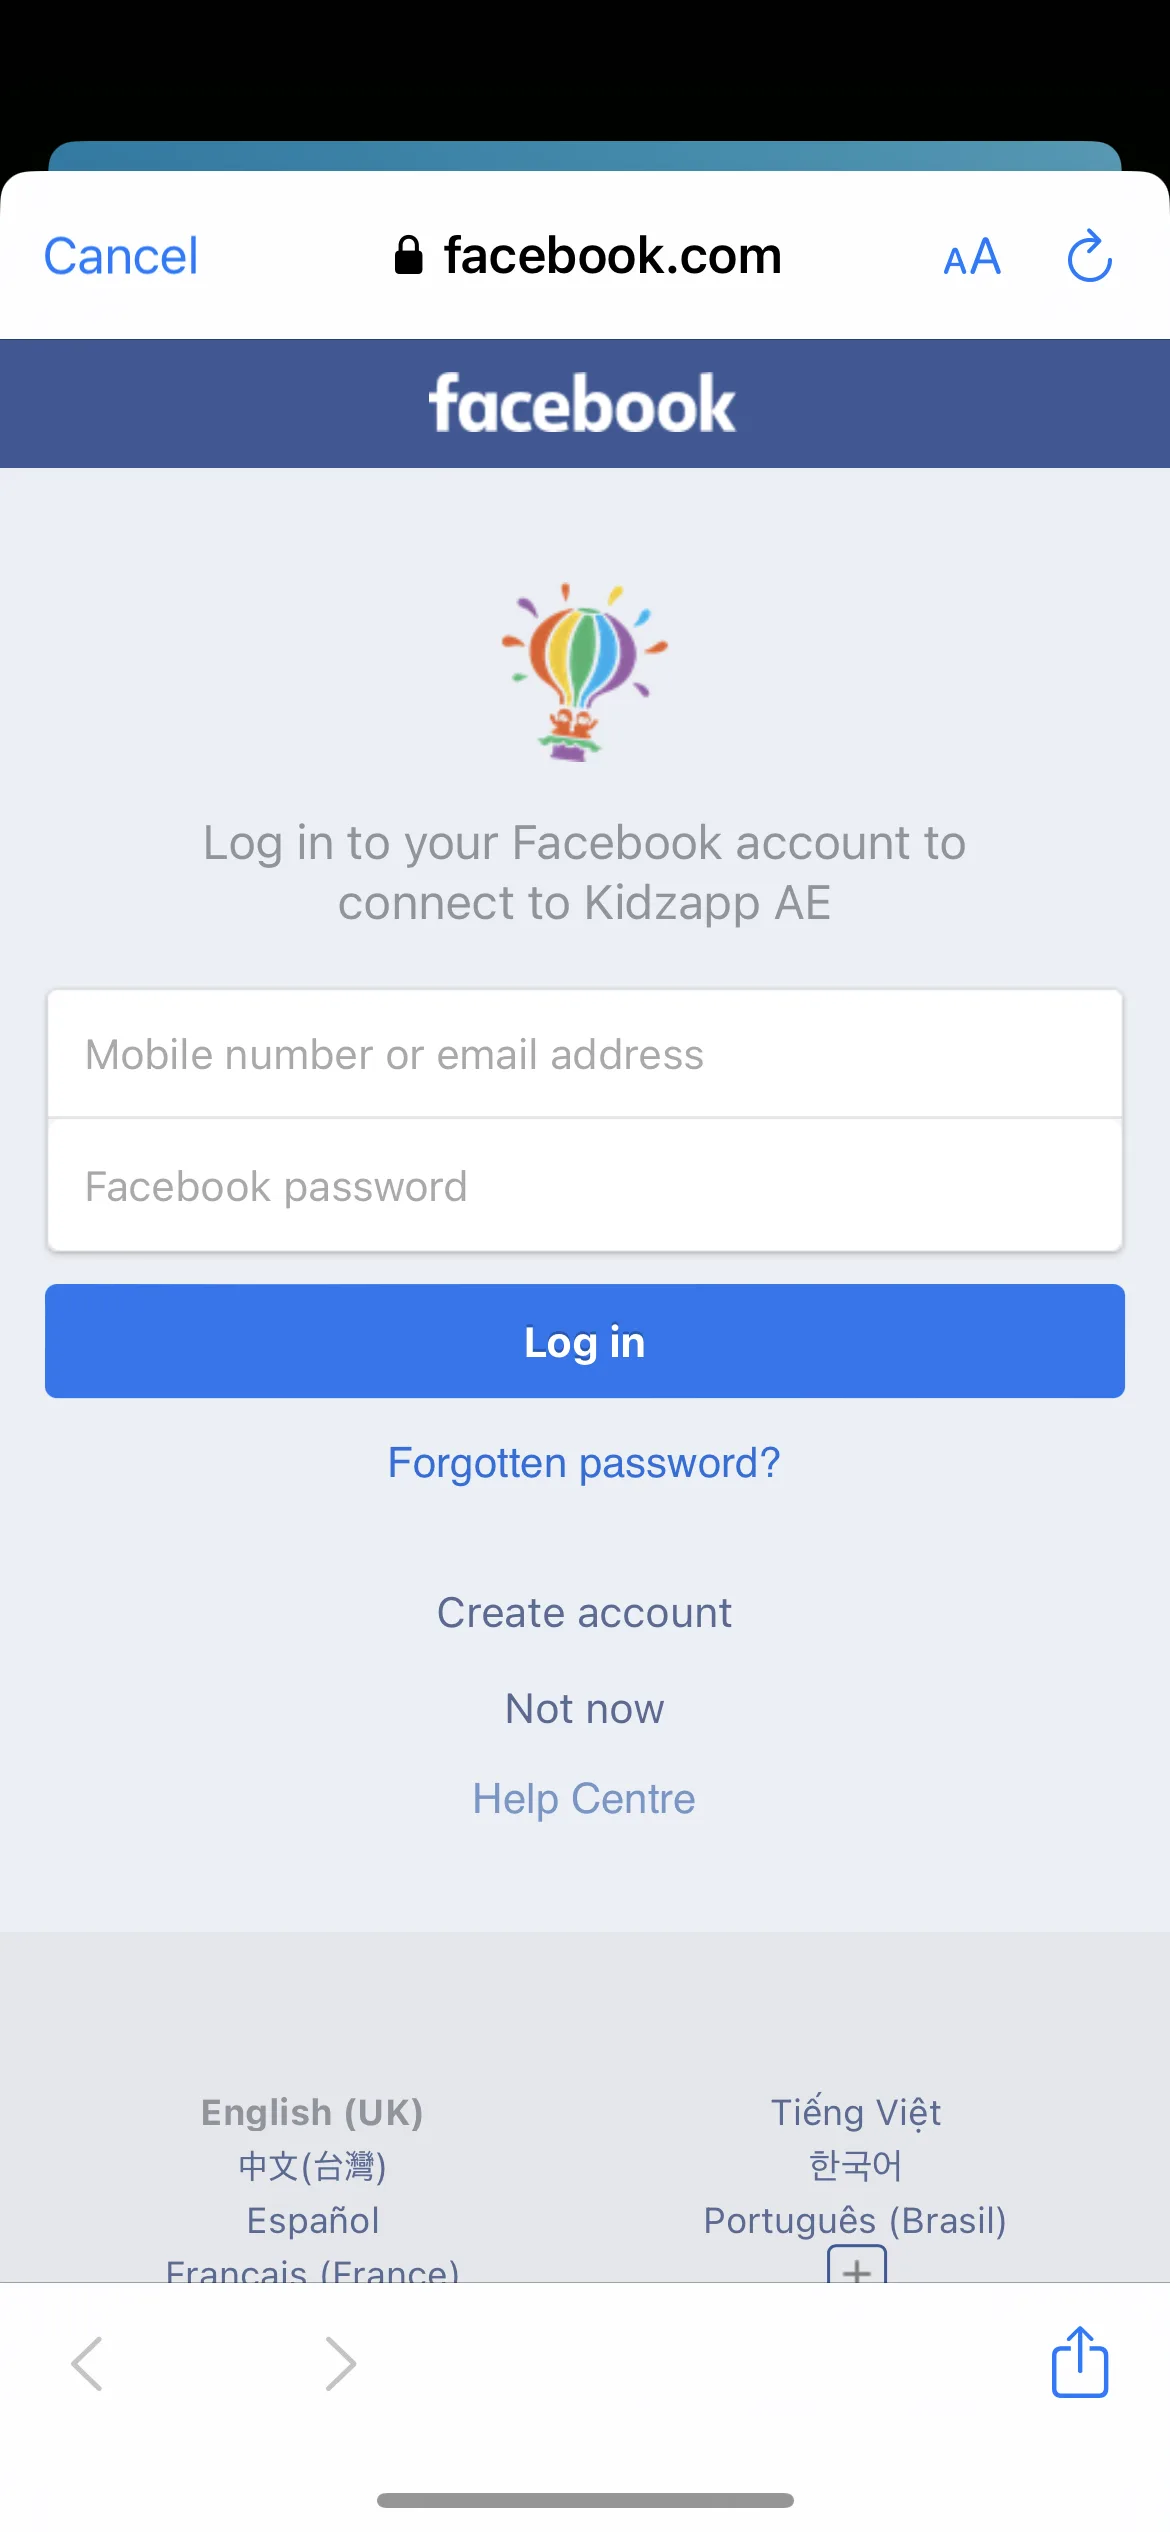Open the Forgotten password? link
The image size is (1170, 2532).
(584, 1463)
